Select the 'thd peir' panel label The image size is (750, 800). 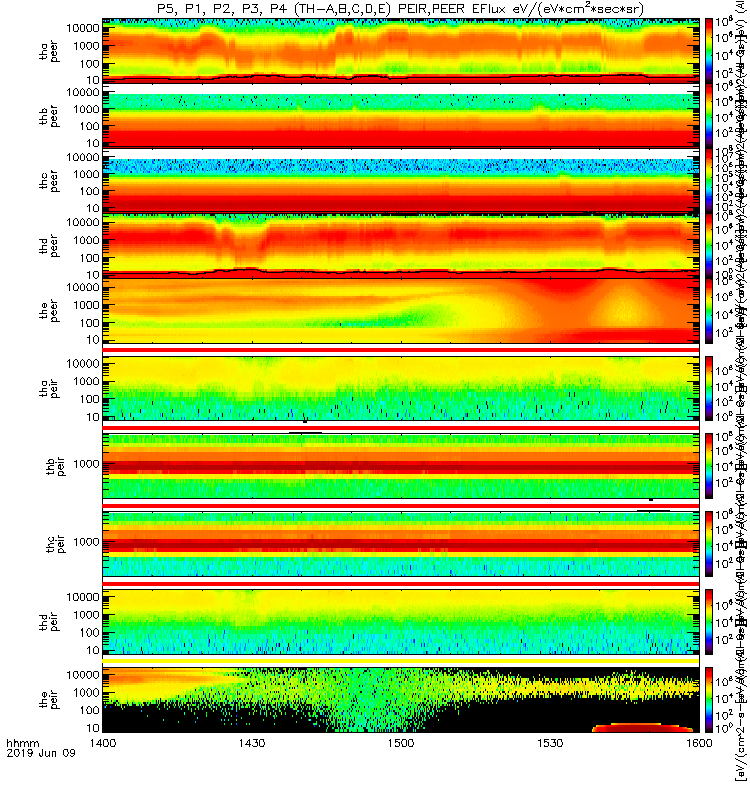(49, 622)
